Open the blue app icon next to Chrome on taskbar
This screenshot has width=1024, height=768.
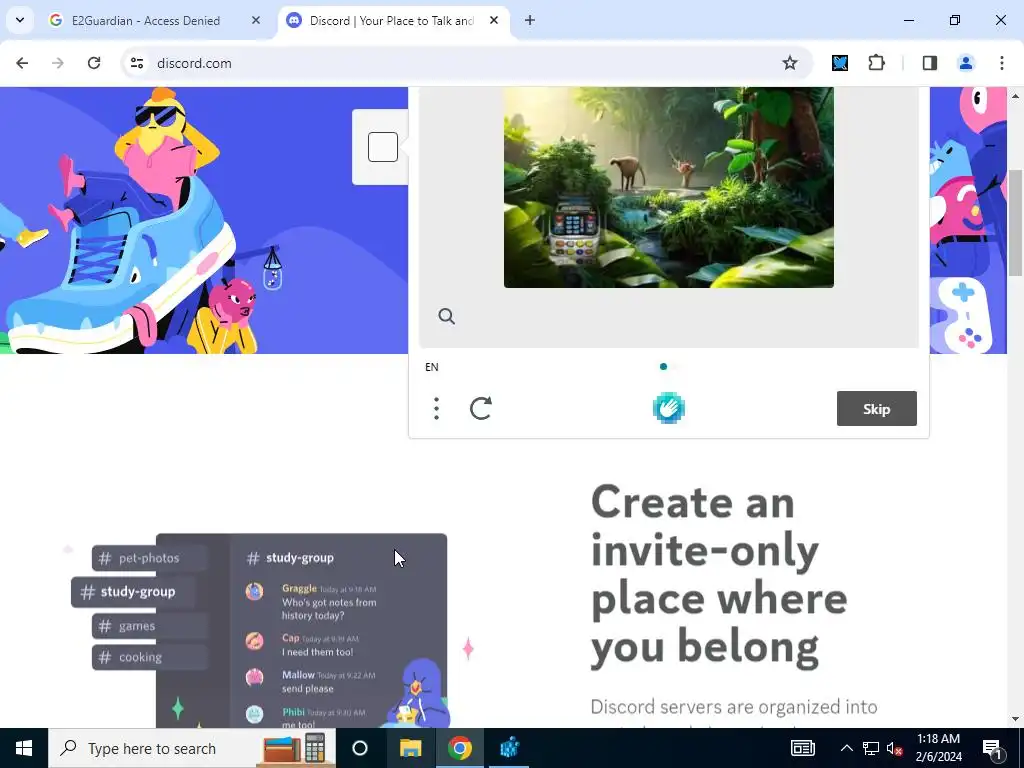pyautogui.click(x=509, y=748)
